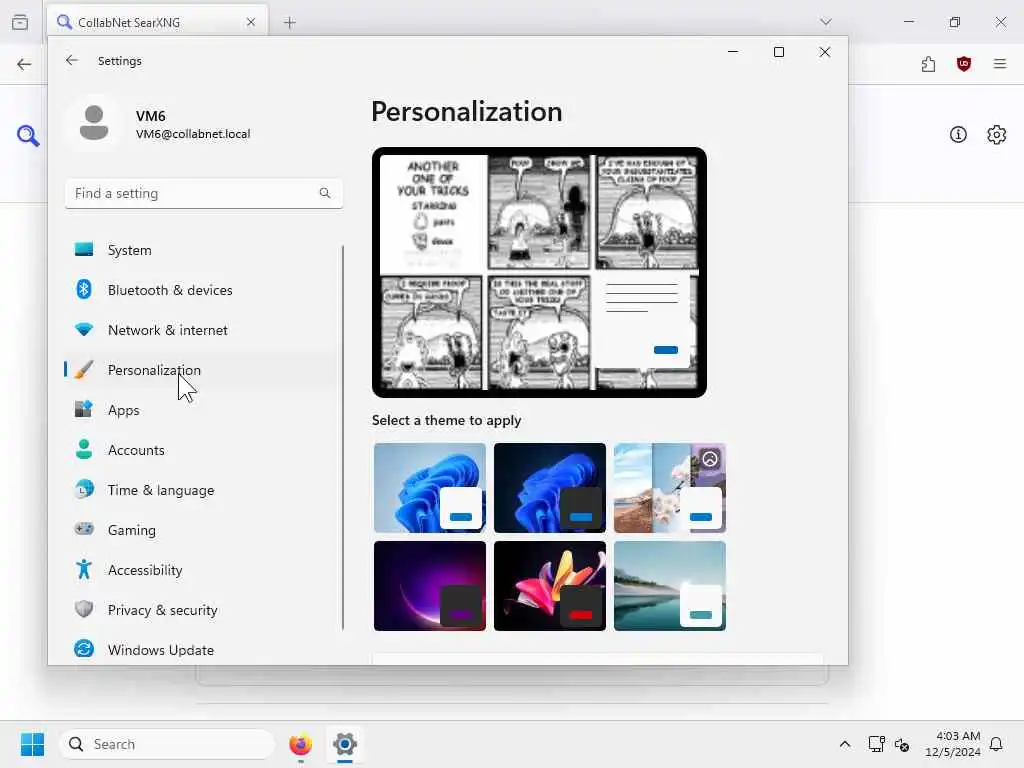Maximize the Settings window
The height and width of the screenshot is (768, 1024).
[x=778, y=52]
